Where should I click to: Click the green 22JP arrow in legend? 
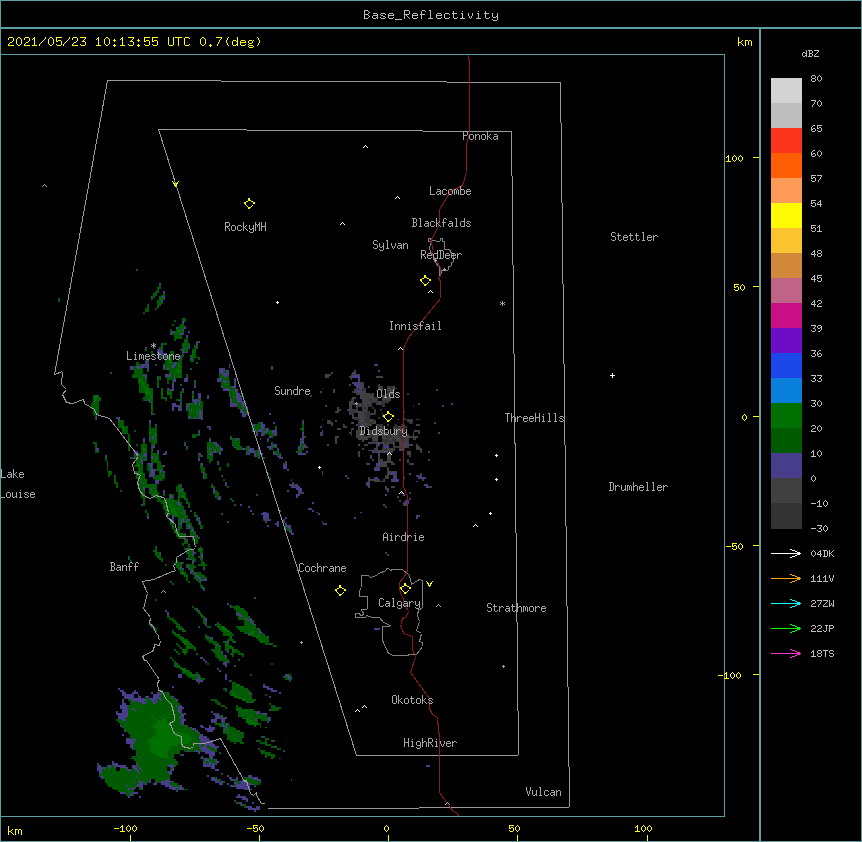[786, 628]
